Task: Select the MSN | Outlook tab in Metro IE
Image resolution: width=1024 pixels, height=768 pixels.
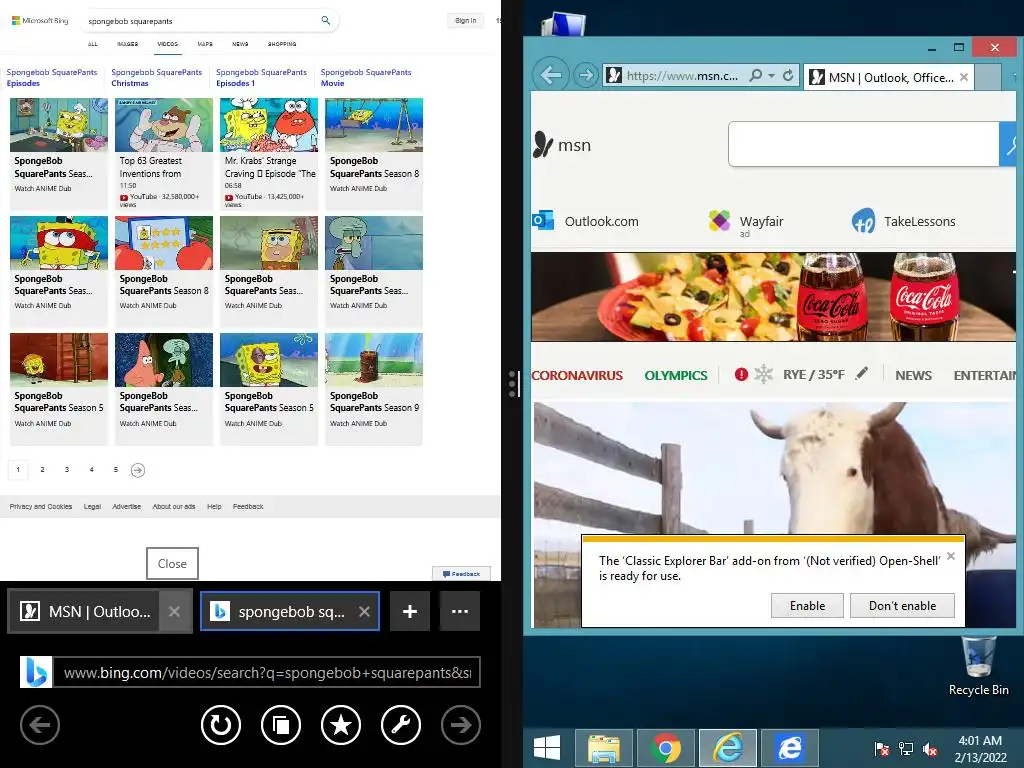Action: point(85,611)
